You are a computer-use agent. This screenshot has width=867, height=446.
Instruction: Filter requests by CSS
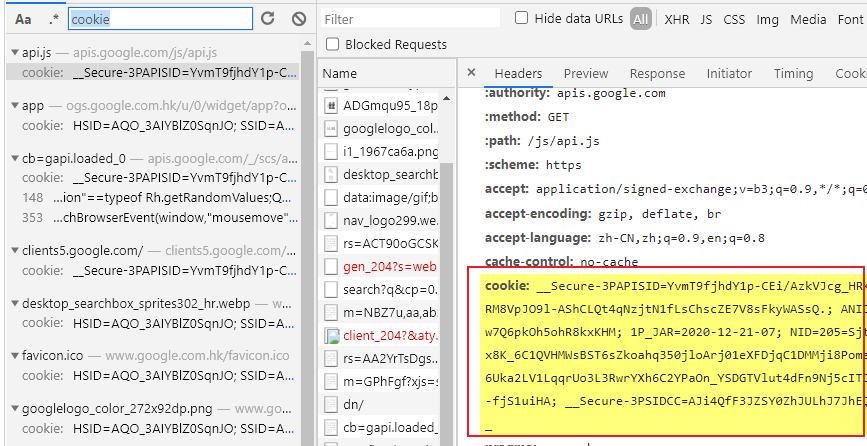734,19
